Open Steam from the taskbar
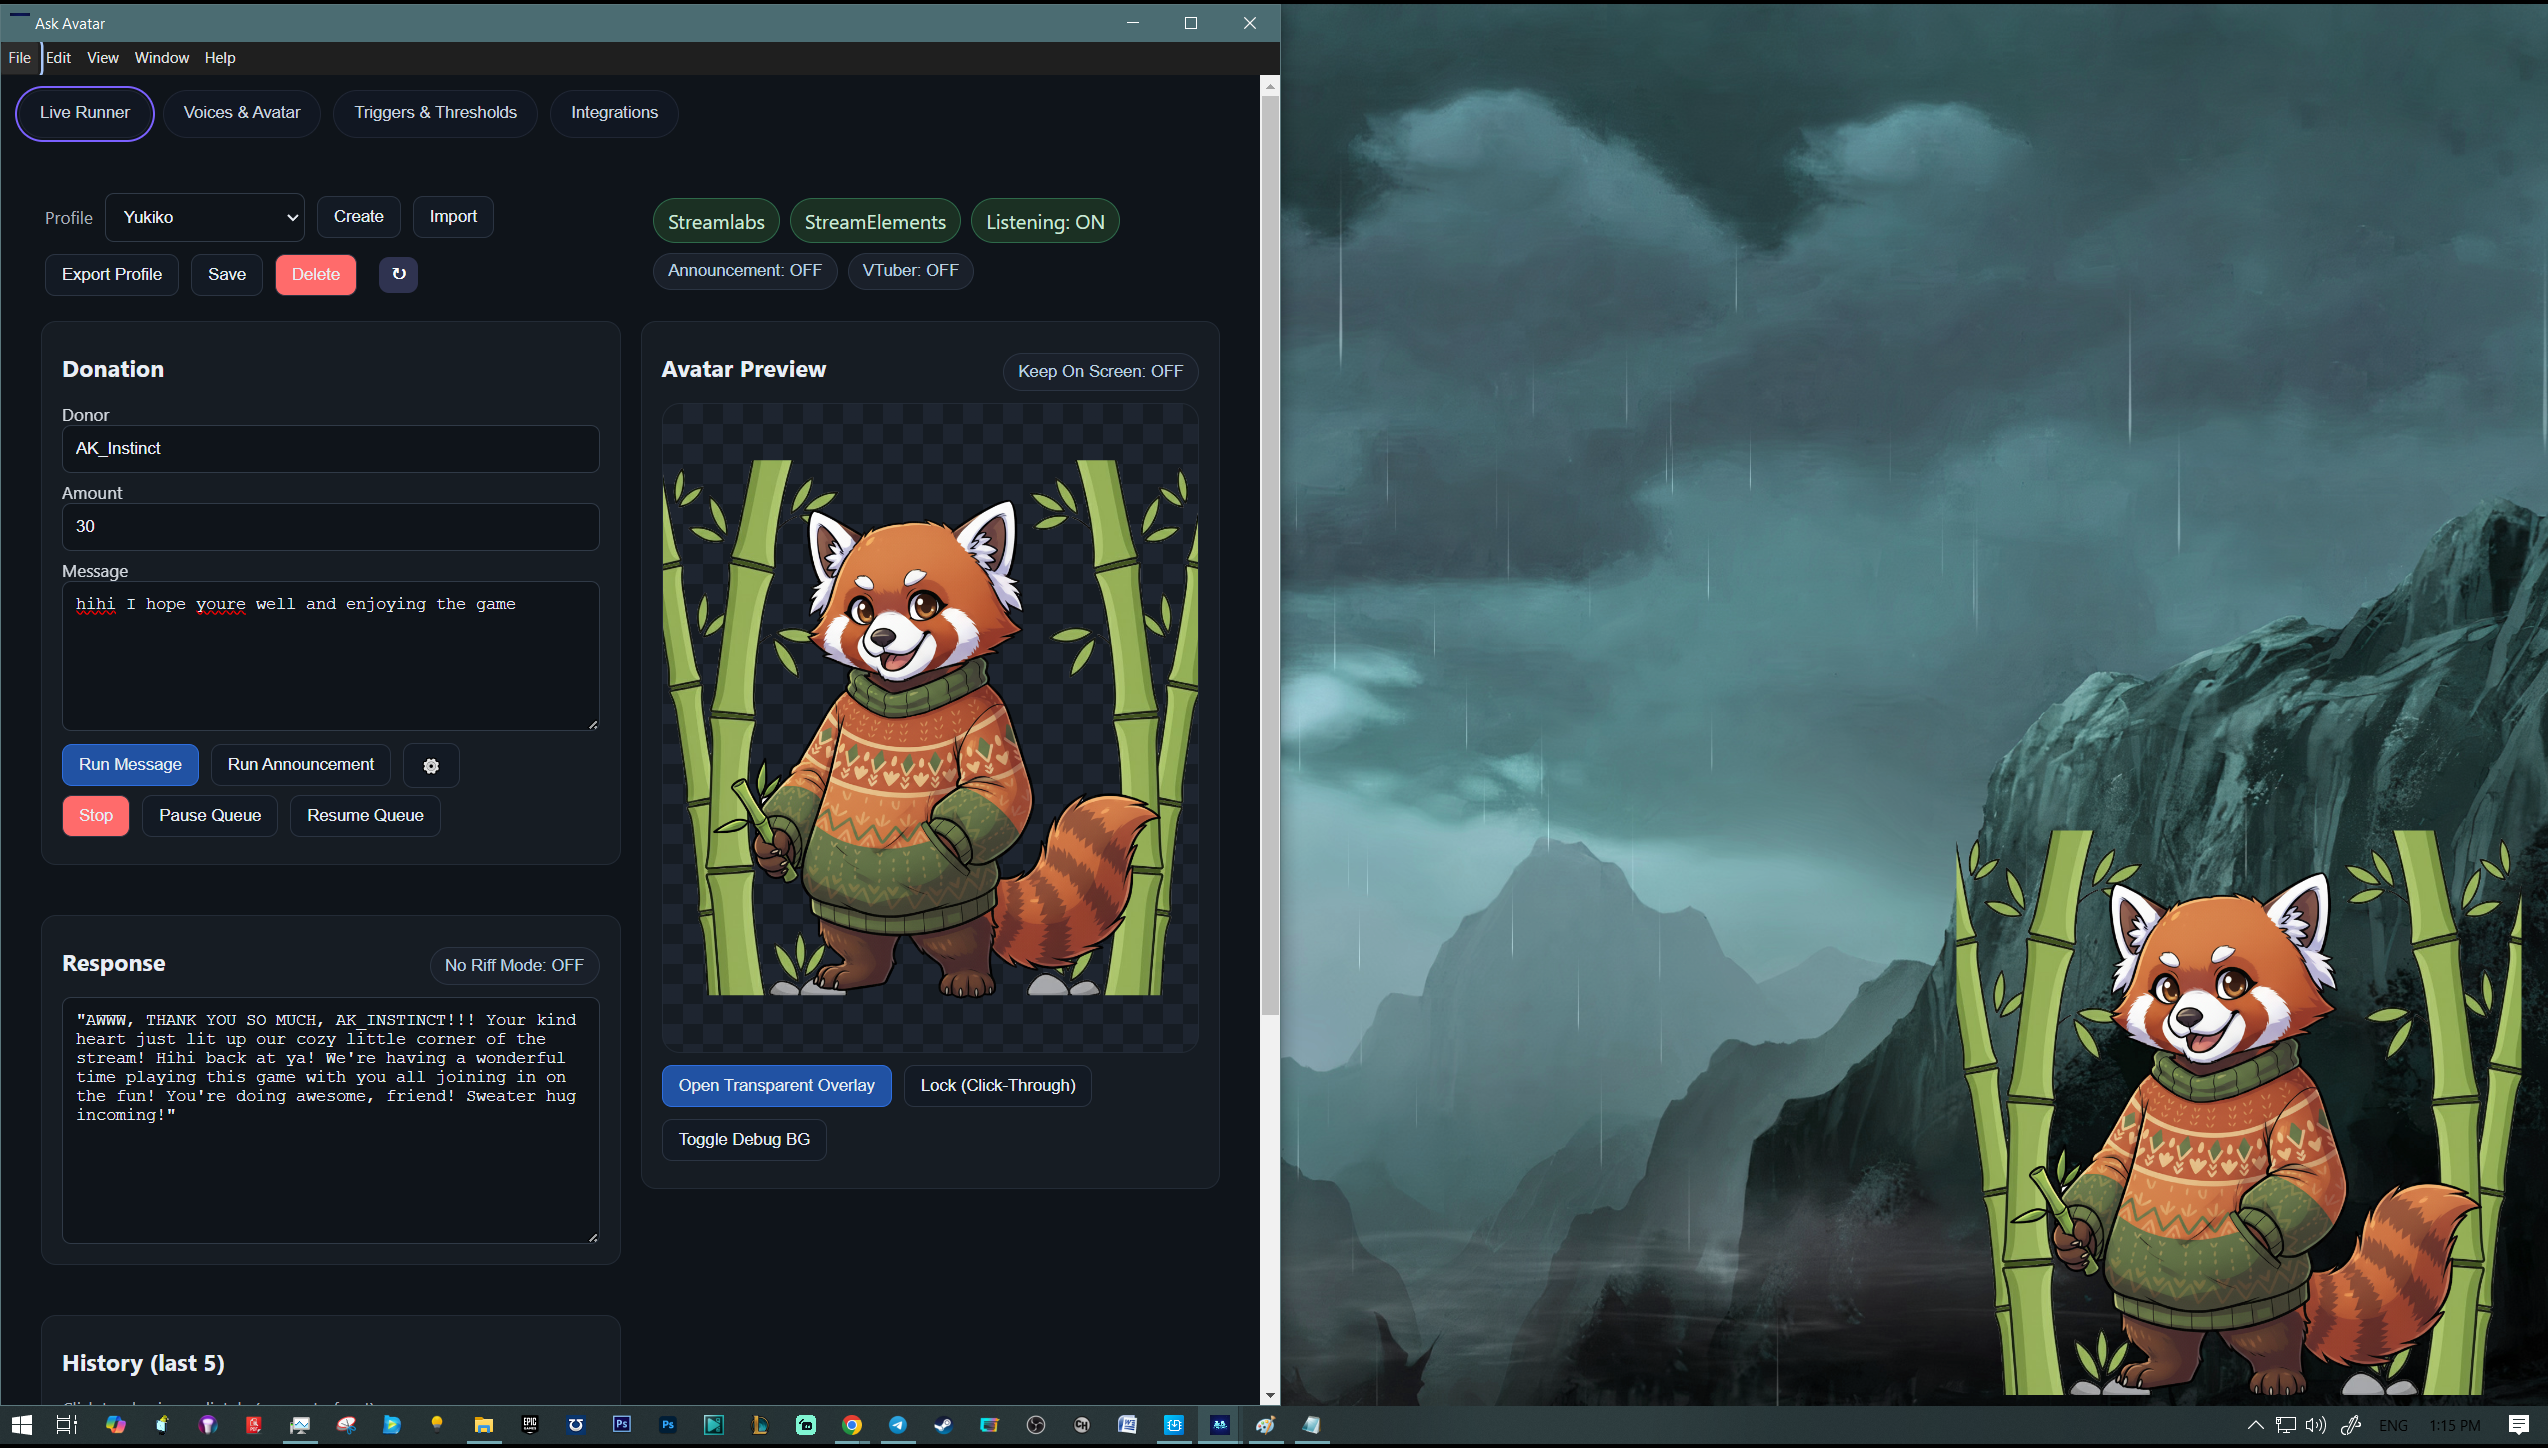 point(943,1425)
